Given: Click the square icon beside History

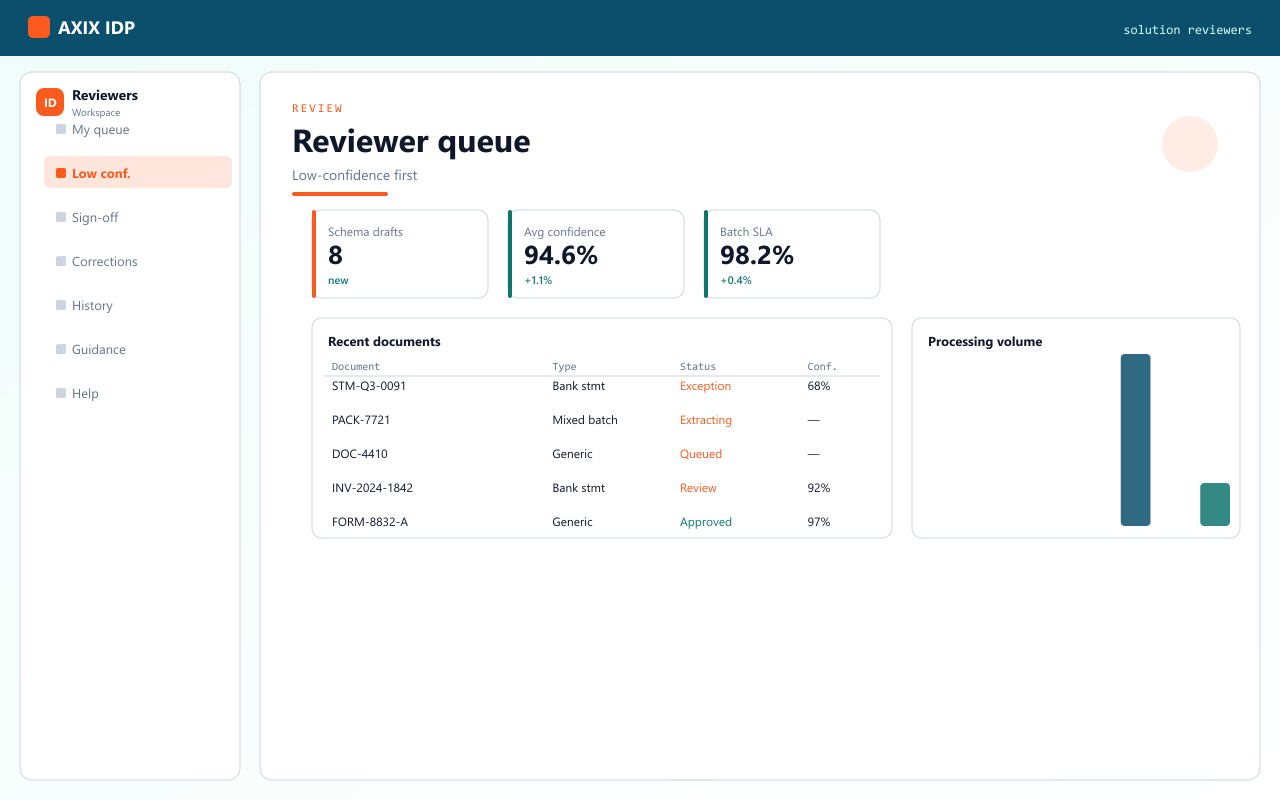Looking at the screenshot, I should (61, 305).
